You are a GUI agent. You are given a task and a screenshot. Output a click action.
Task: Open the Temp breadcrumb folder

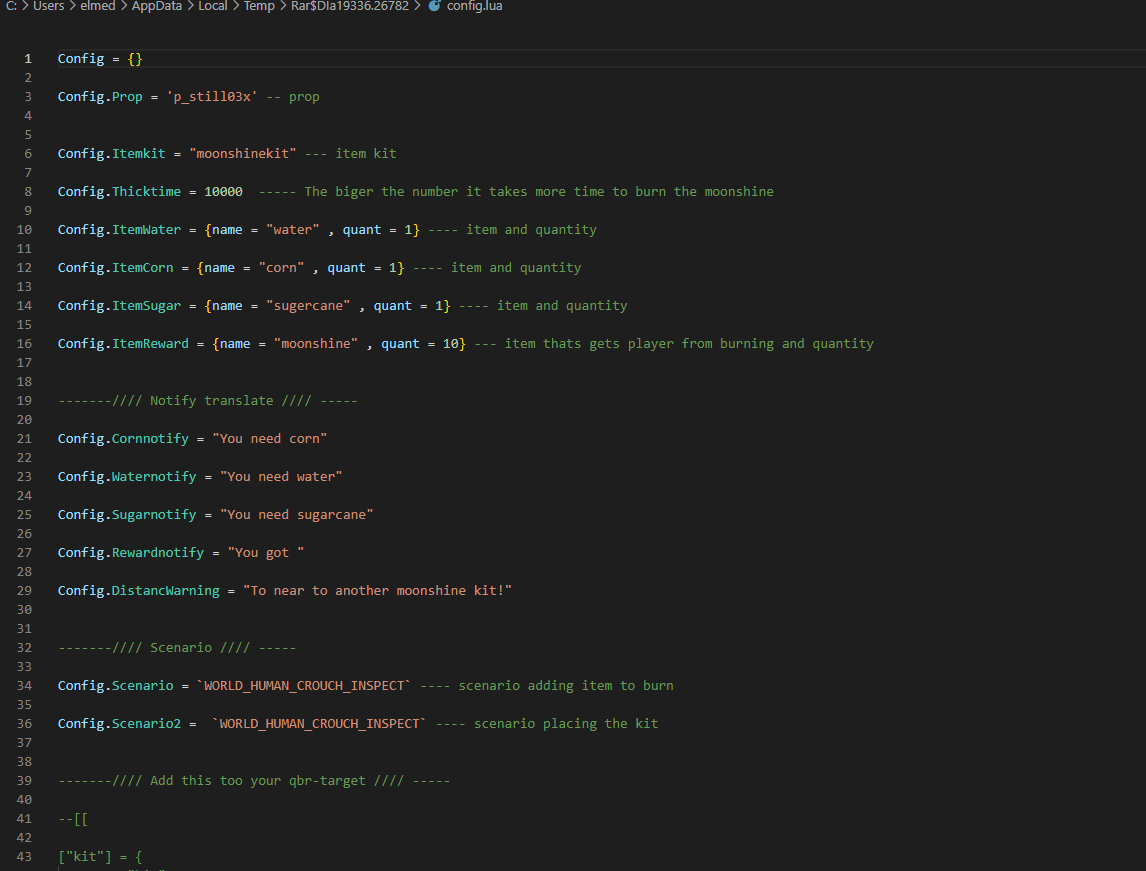click(259, 6)
